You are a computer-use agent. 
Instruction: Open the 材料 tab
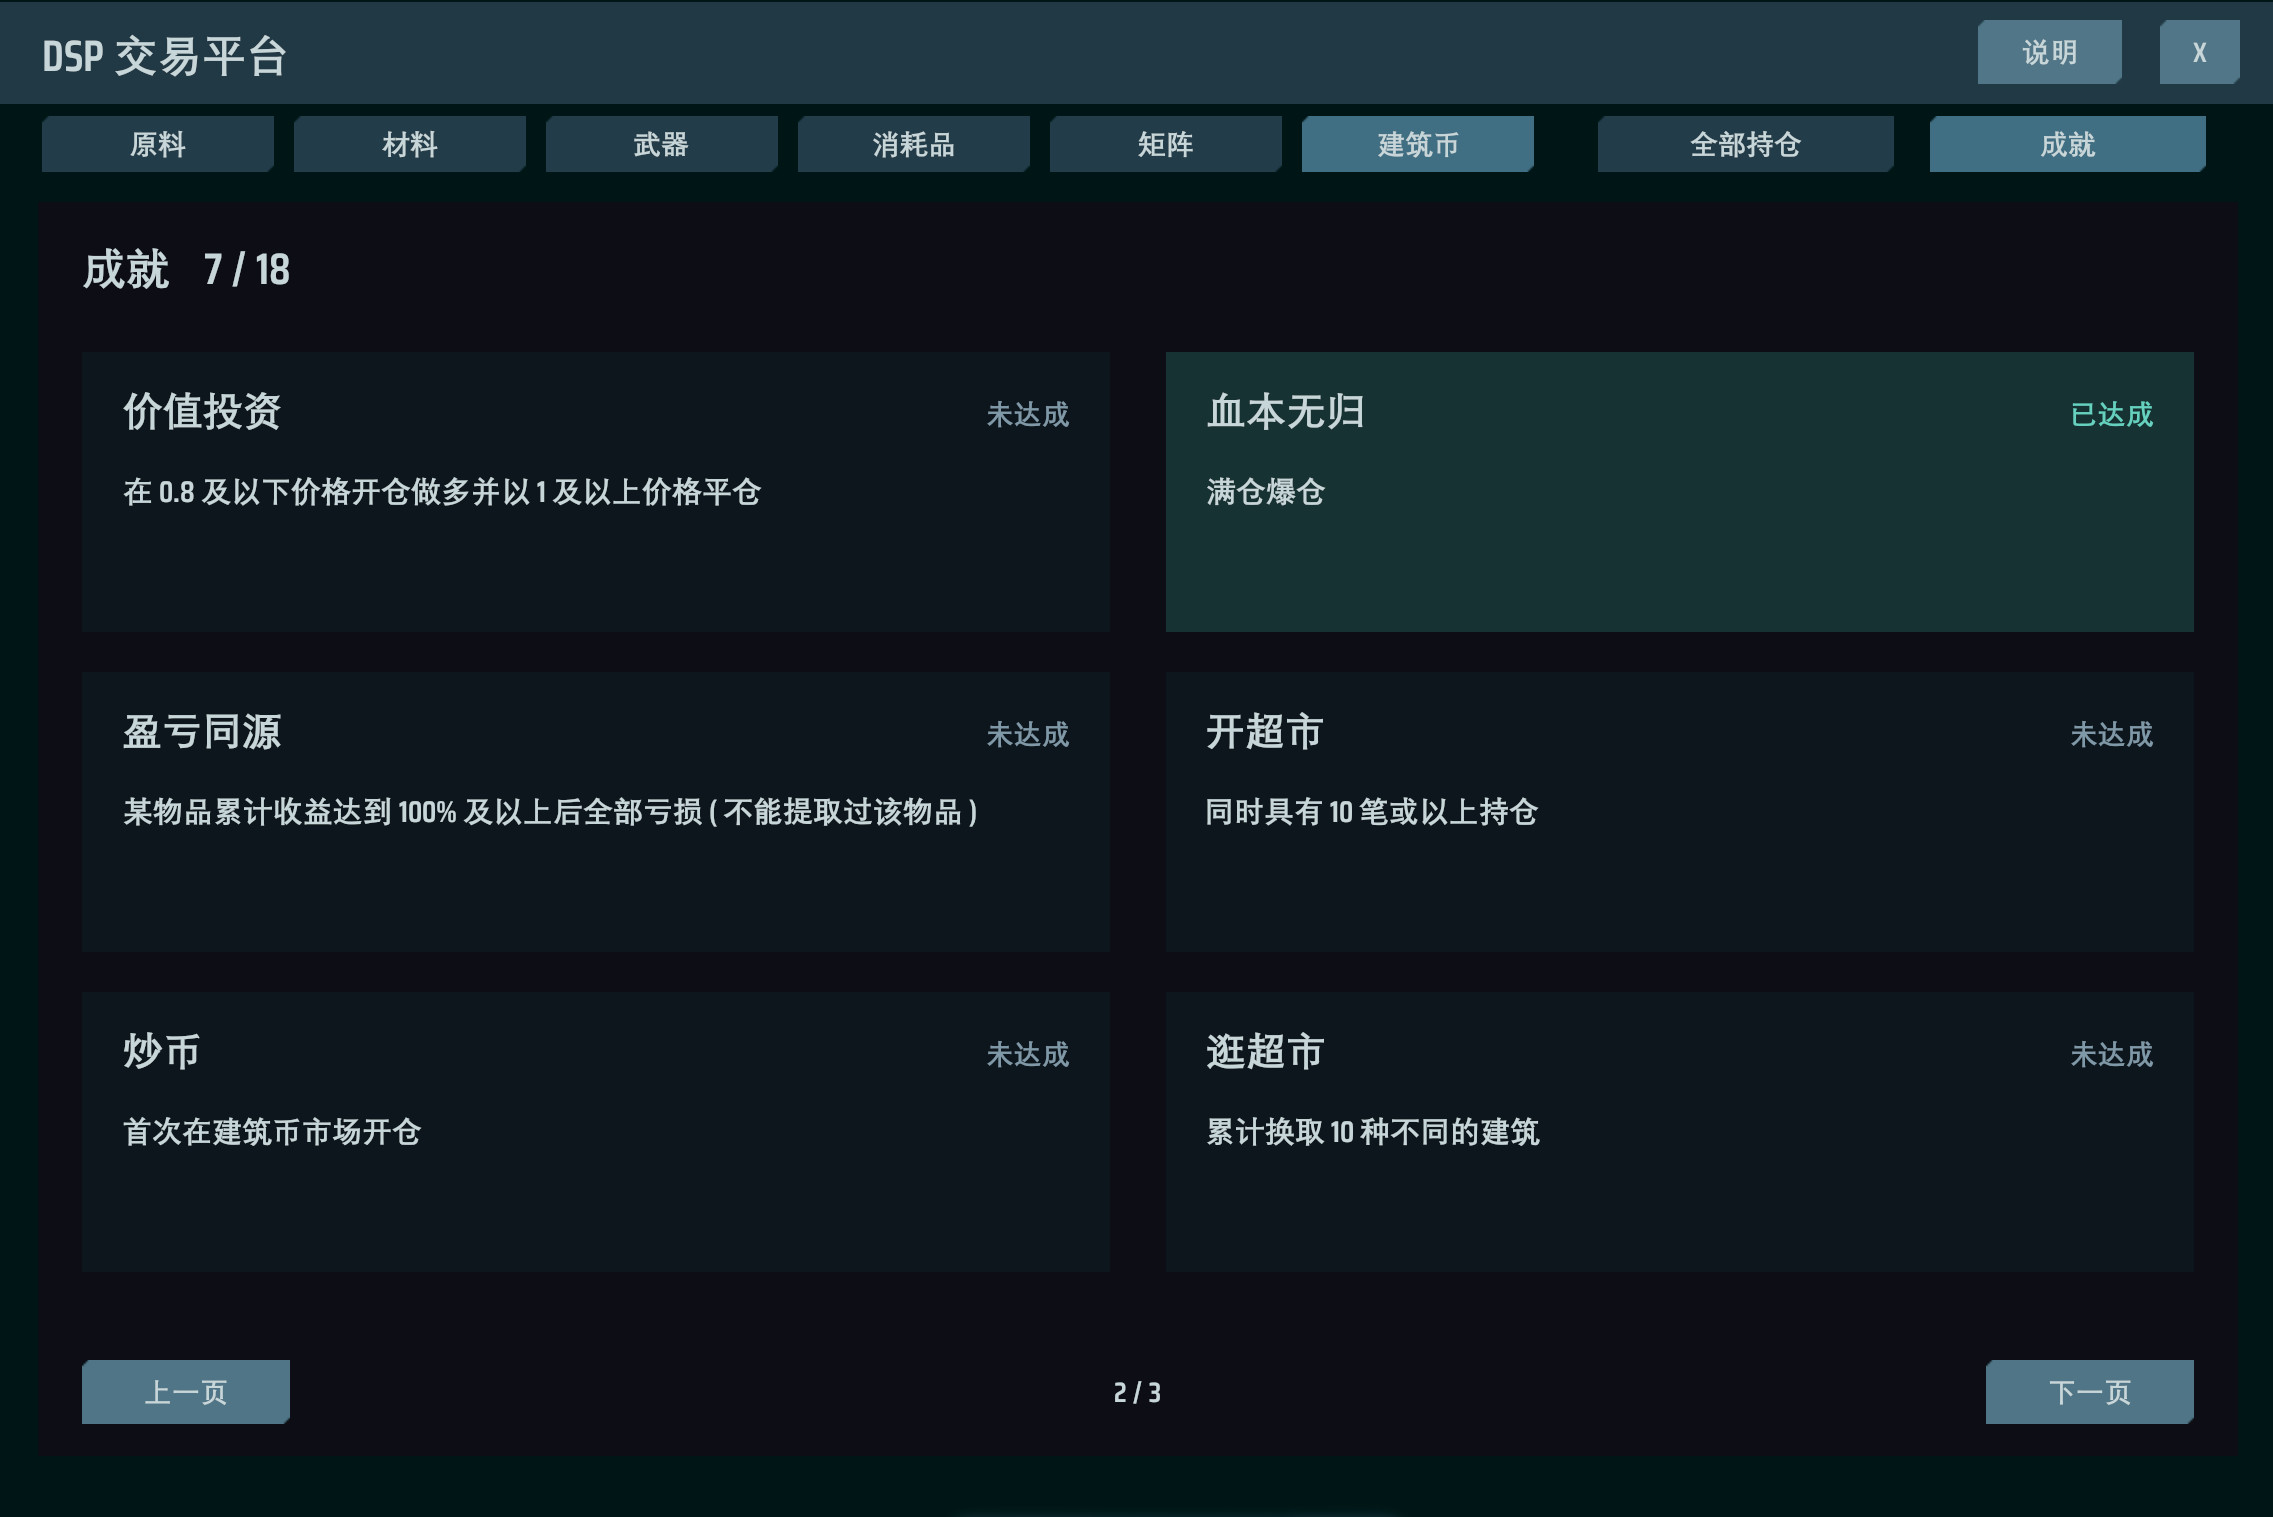(x=409, y=144)
